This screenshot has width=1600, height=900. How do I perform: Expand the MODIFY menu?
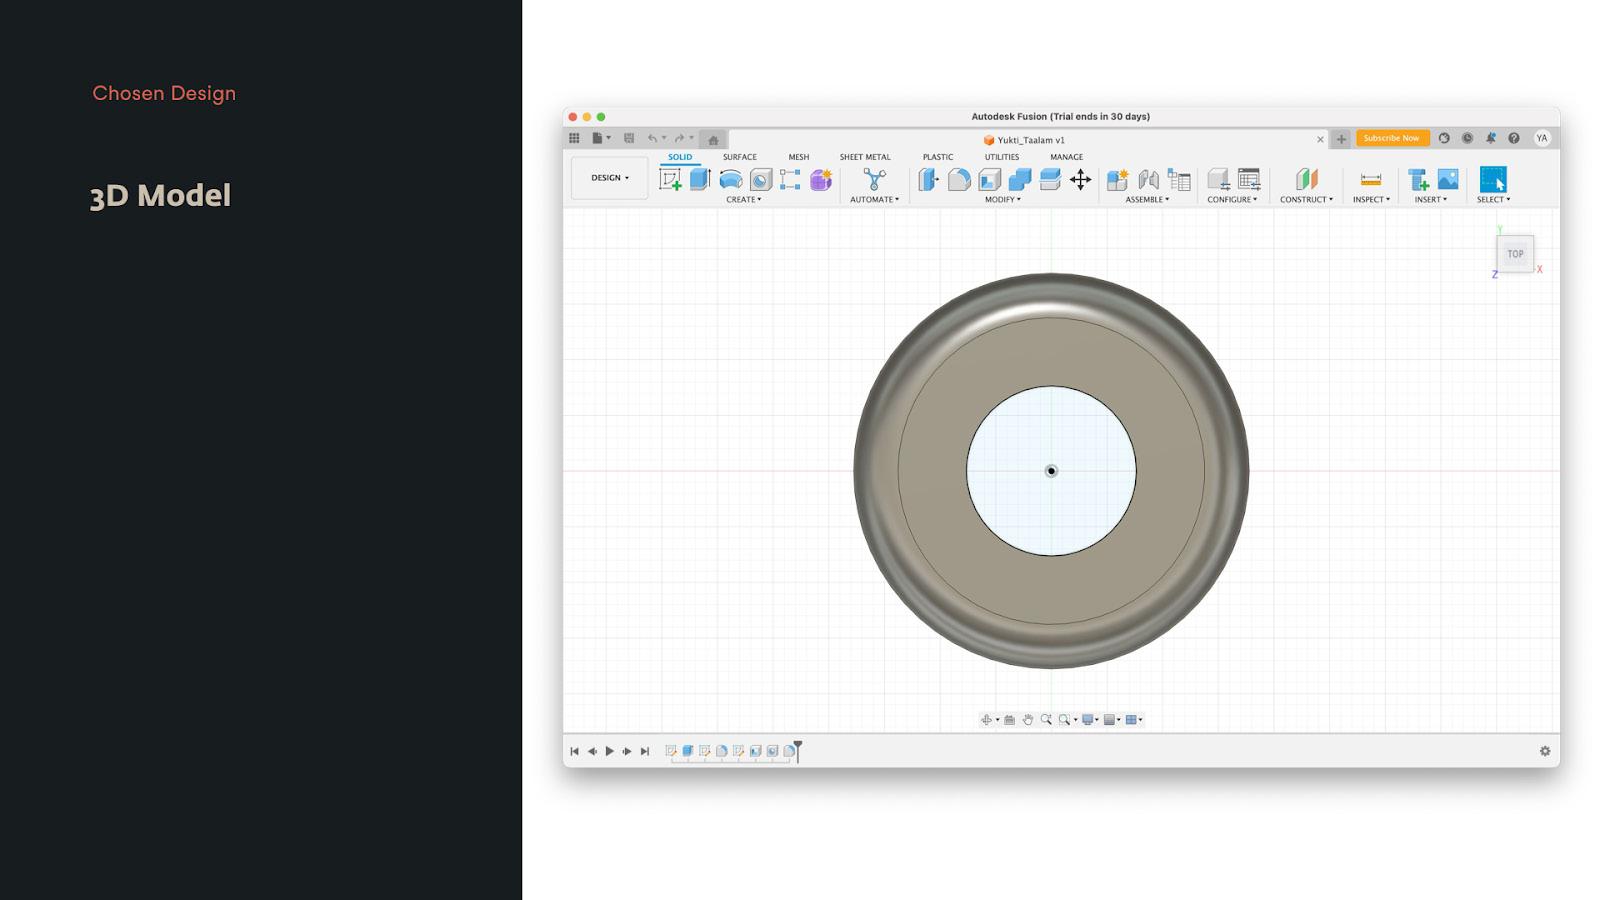(1003, 200)
